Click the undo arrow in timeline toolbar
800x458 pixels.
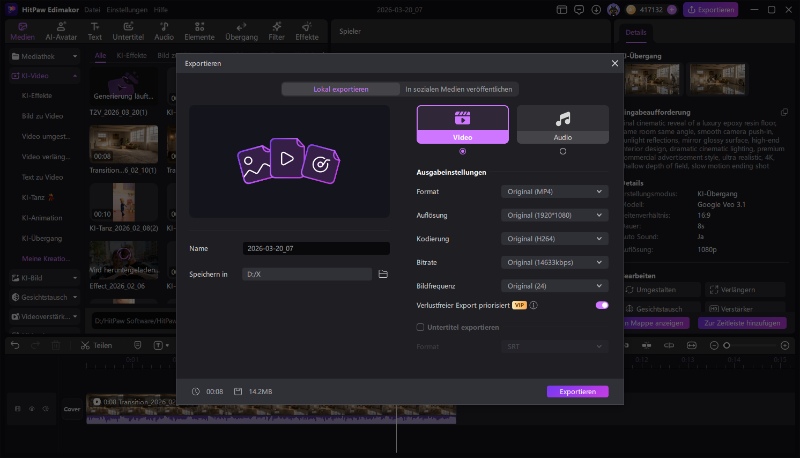[x=15, y=345]
